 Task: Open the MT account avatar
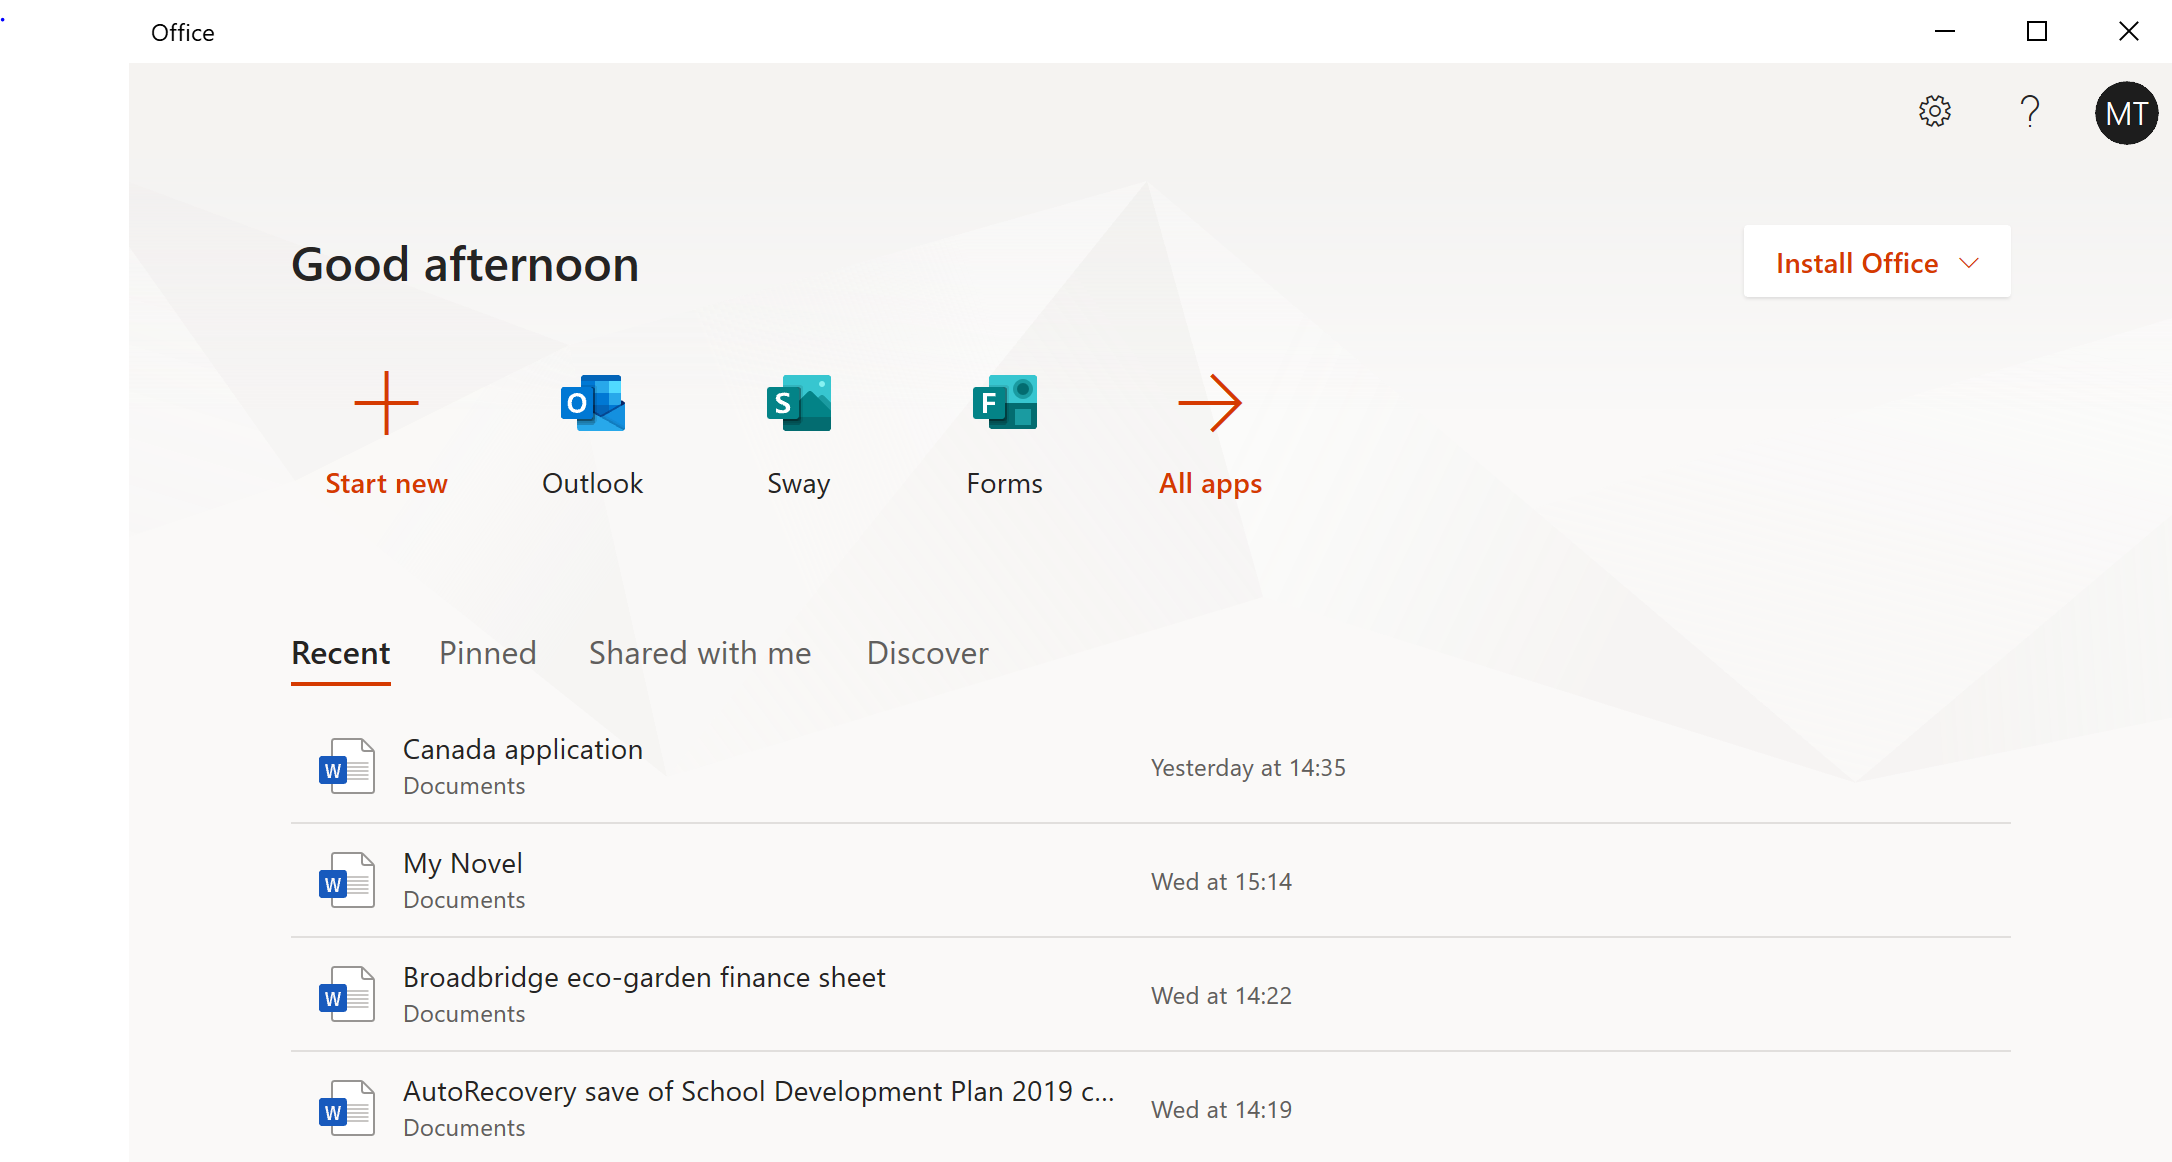click(x=2126, y=113)
